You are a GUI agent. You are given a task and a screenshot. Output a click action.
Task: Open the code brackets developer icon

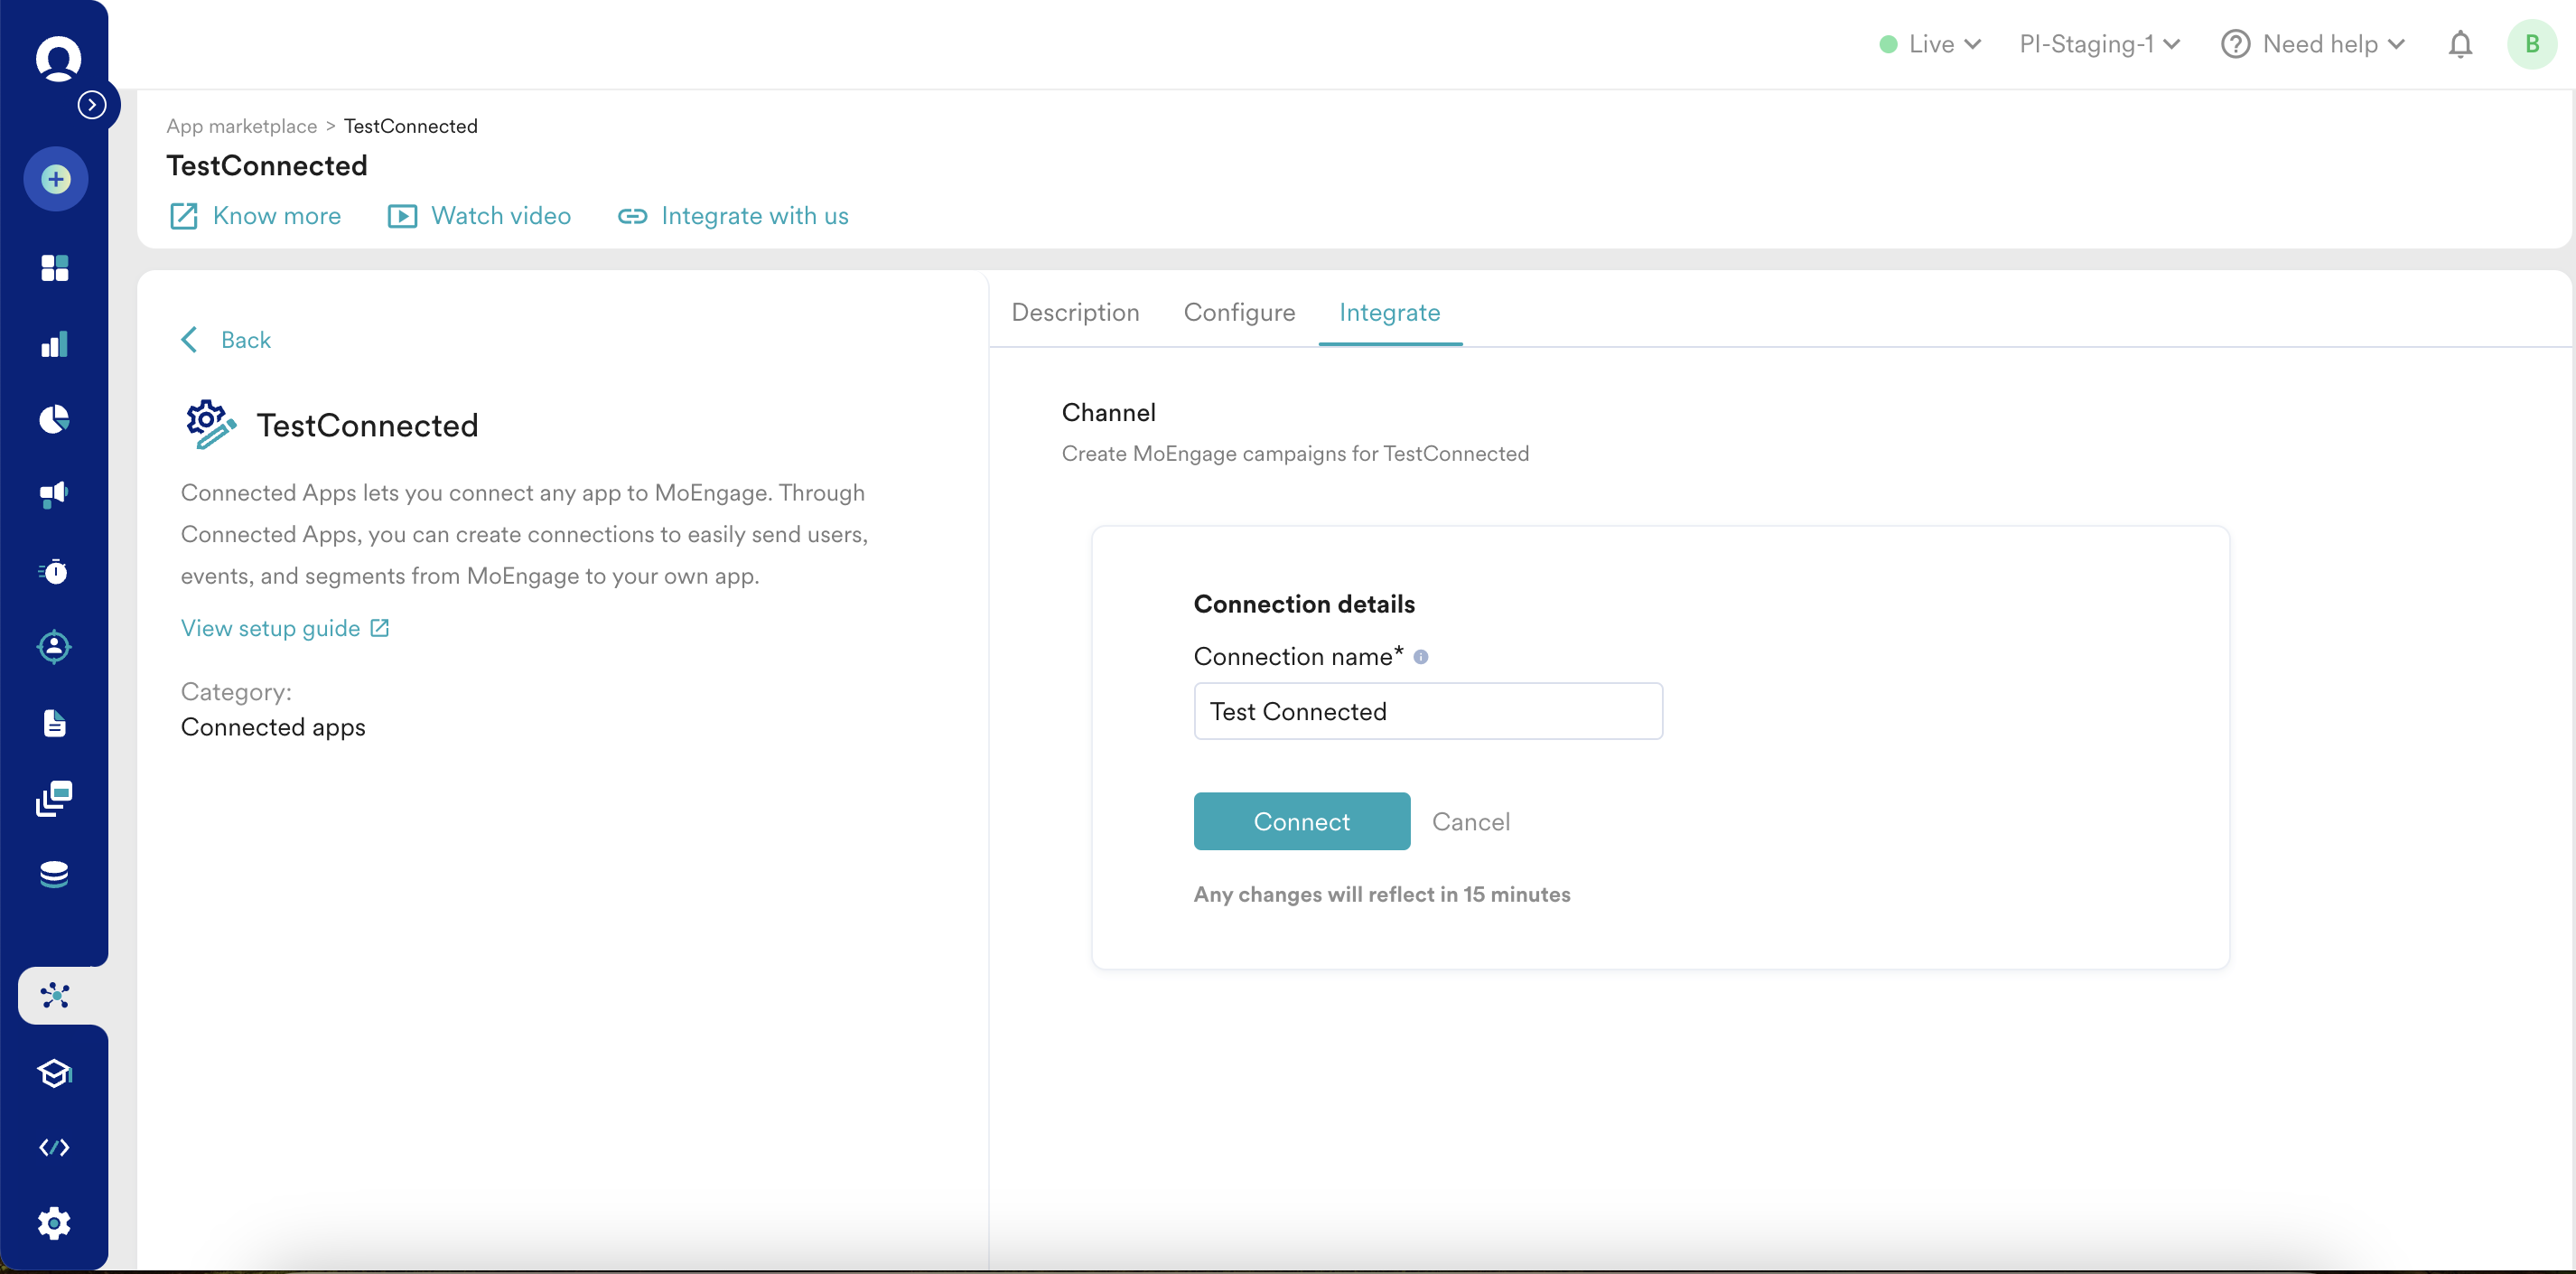(x=55, y=1147)
